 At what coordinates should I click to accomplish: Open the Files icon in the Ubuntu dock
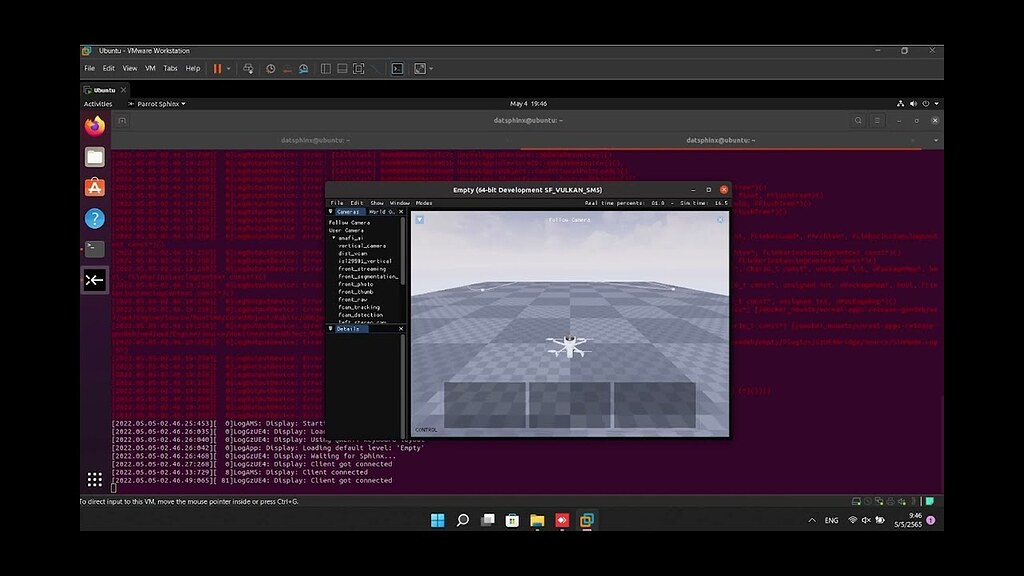pyautogui.click(x=95, y=157)
